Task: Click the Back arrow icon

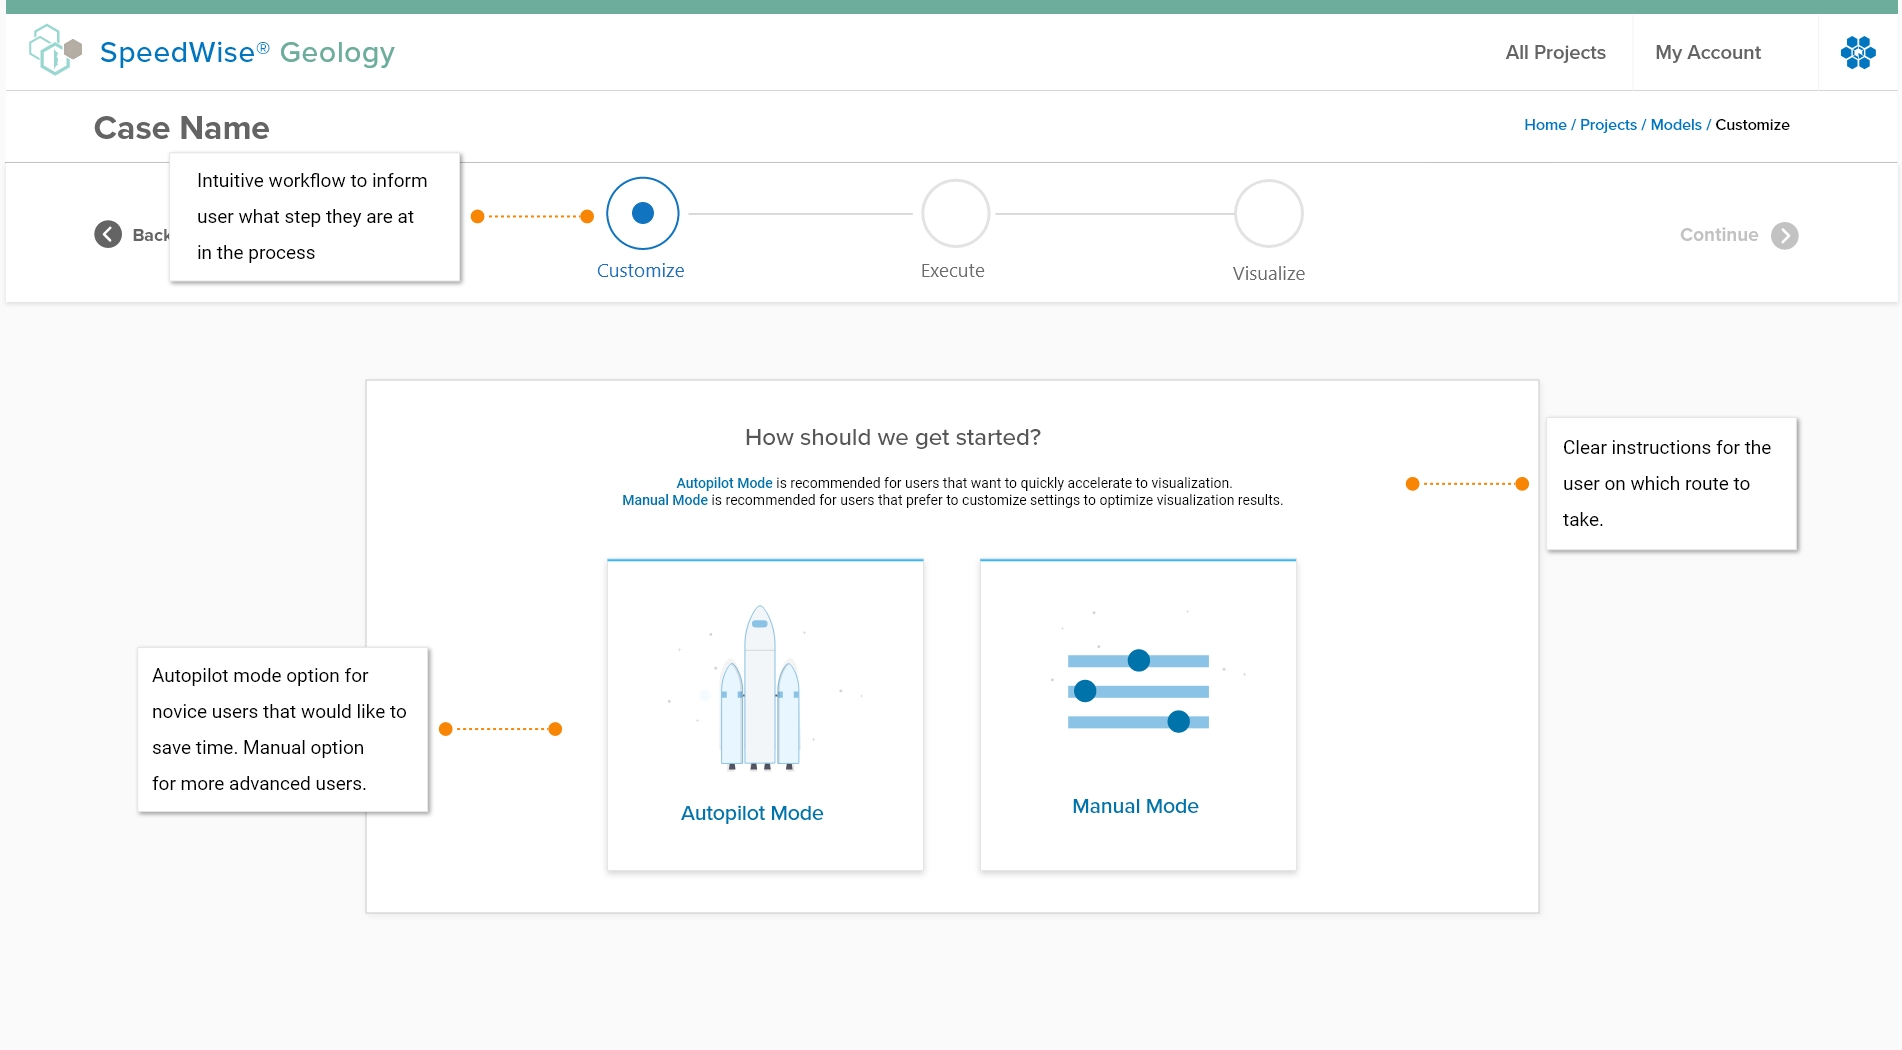Action: pos(108,234)
